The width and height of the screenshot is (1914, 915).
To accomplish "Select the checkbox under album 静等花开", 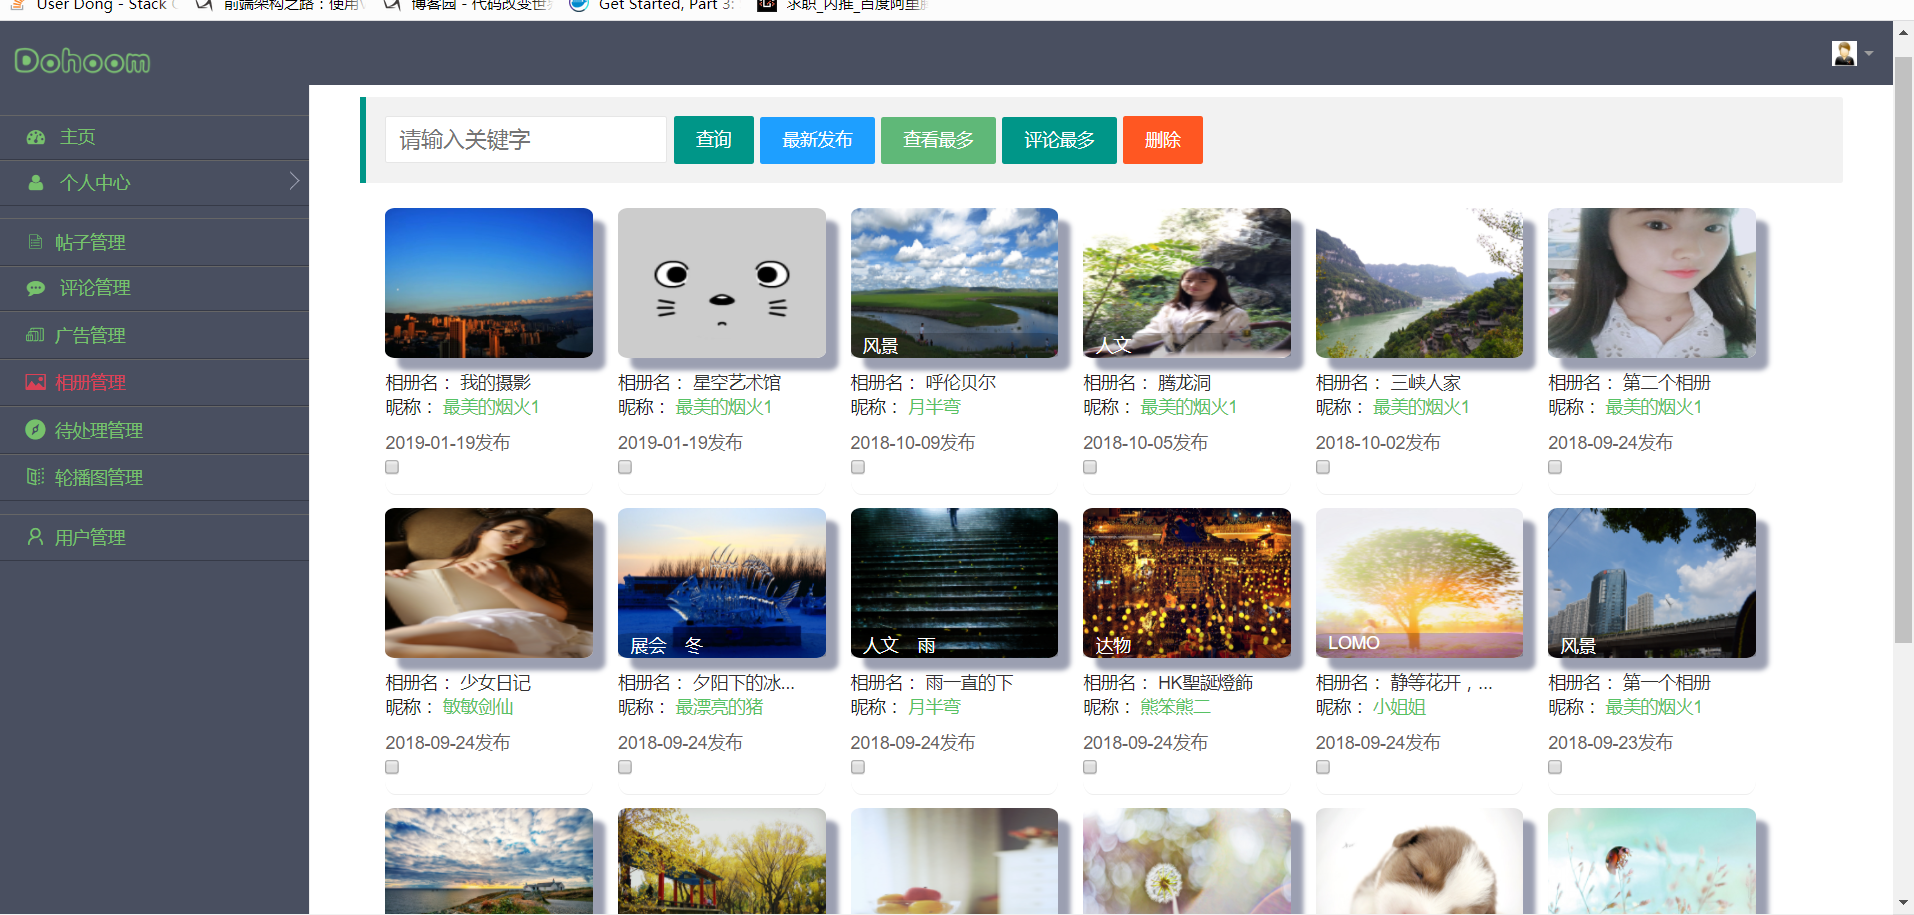I will click(x=1323, y=767).
